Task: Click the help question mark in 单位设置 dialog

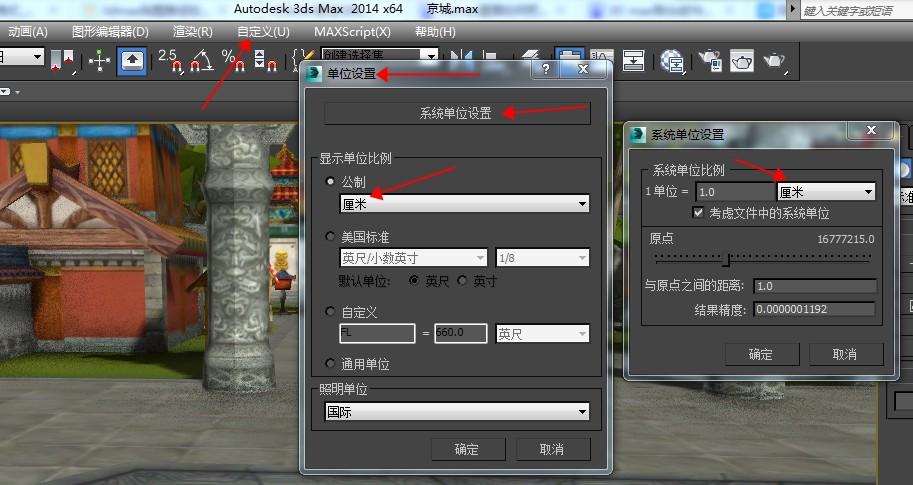Action: [x=546, y=69]
